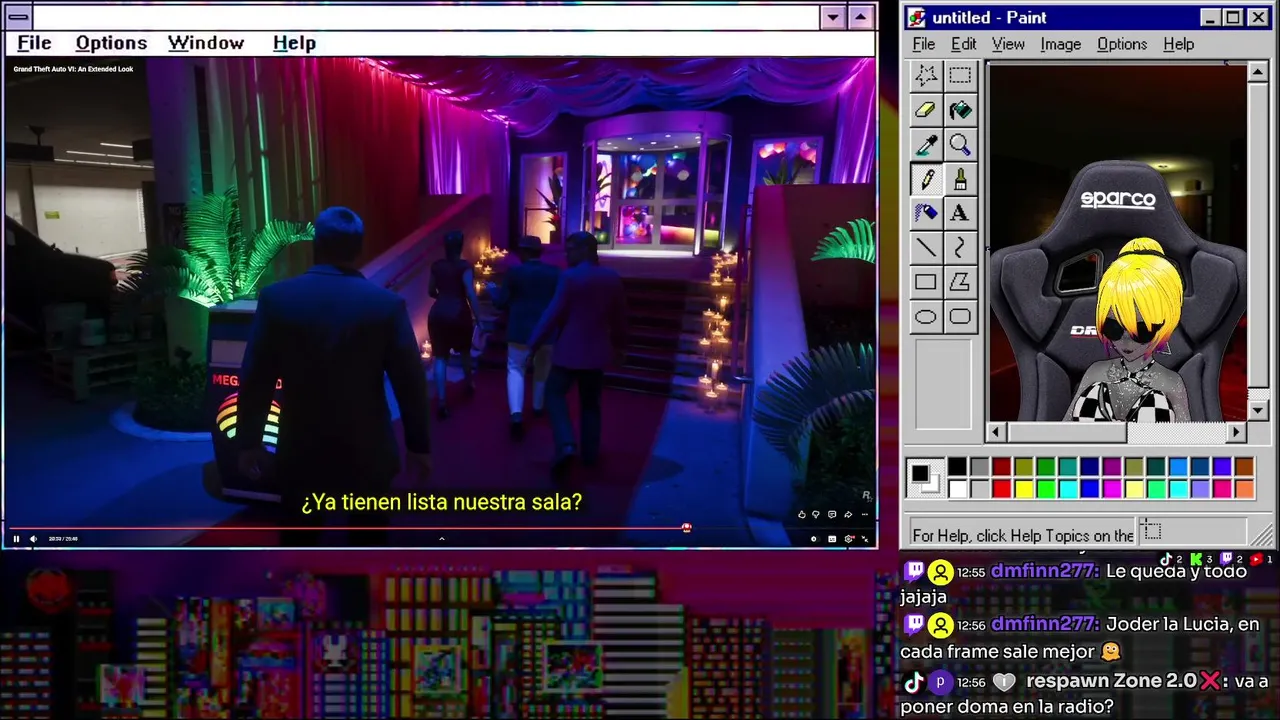
Task: Open the Options menu in the video window
Action: [111, 43]
